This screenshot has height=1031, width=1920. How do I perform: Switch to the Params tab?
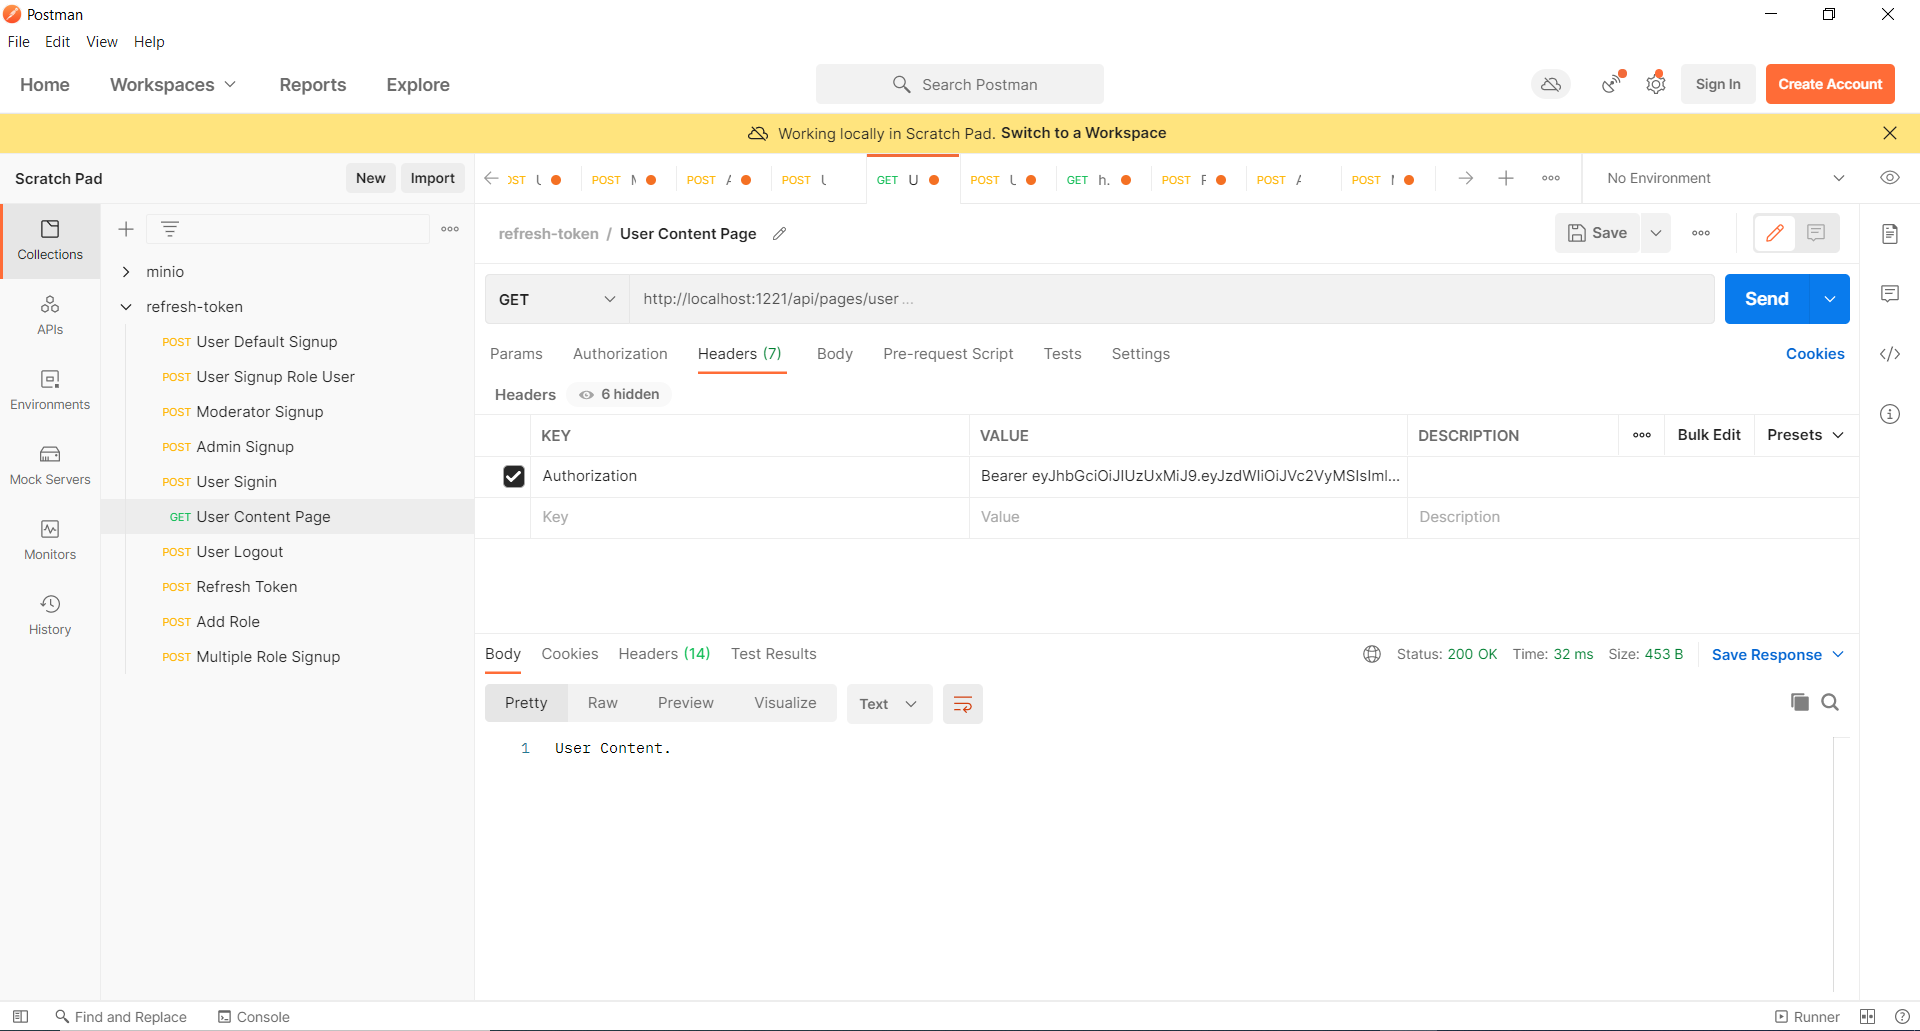[x=516, y=354]
